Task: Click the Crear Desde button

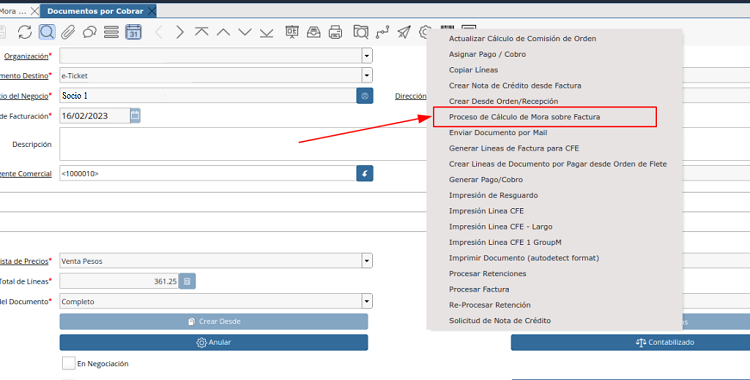Action: point(213,322)
